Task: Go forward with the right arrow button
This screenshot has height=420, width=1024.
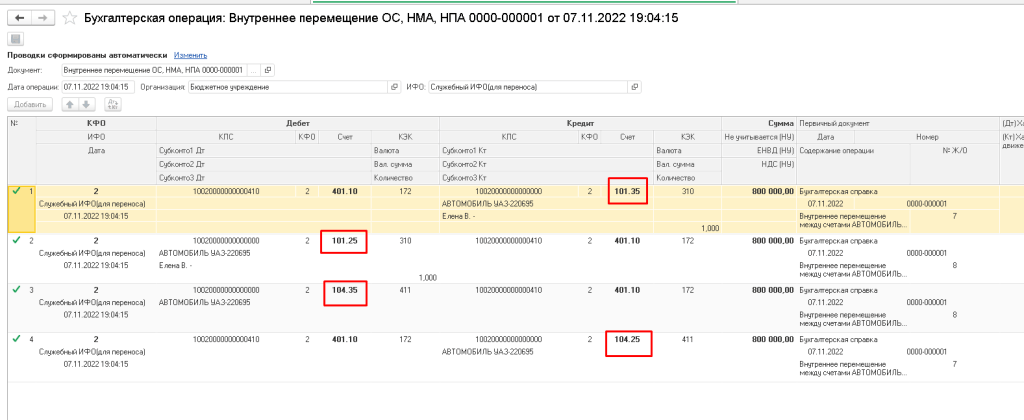Action: tap(42, 18)
